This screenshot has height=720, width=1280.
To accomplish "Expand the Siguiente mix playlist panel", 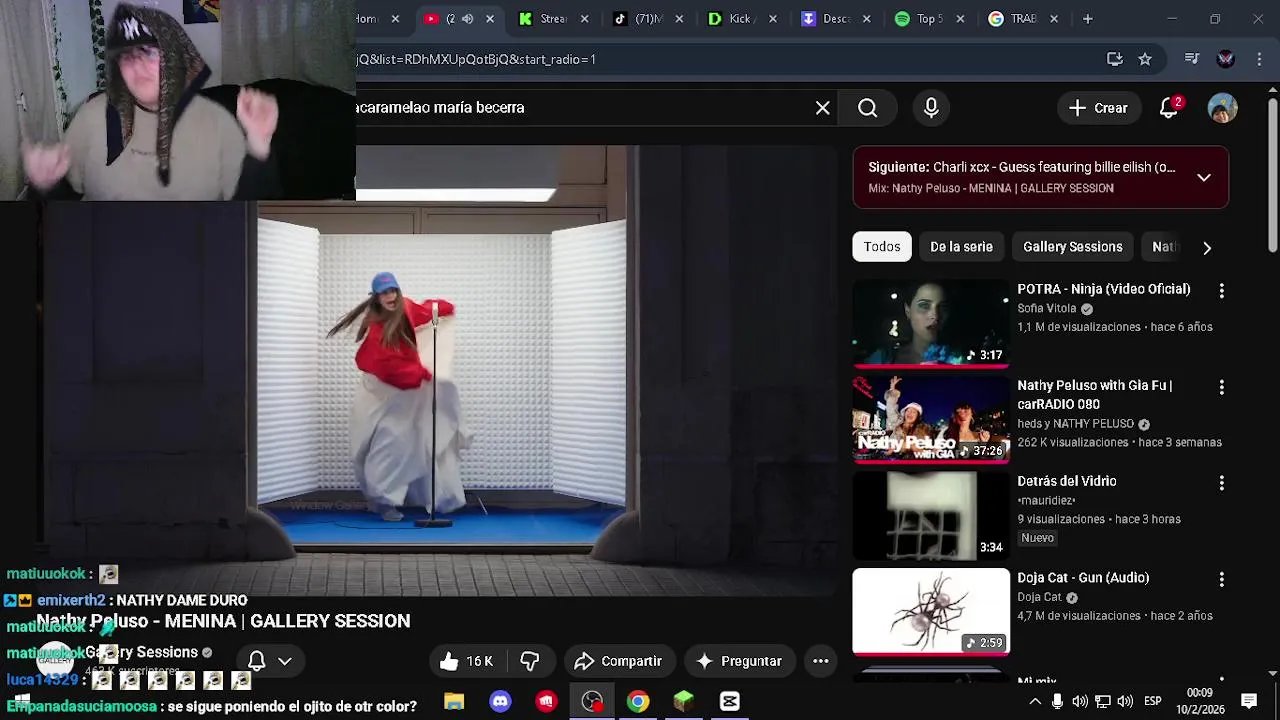I will [x=1204, y=178].
